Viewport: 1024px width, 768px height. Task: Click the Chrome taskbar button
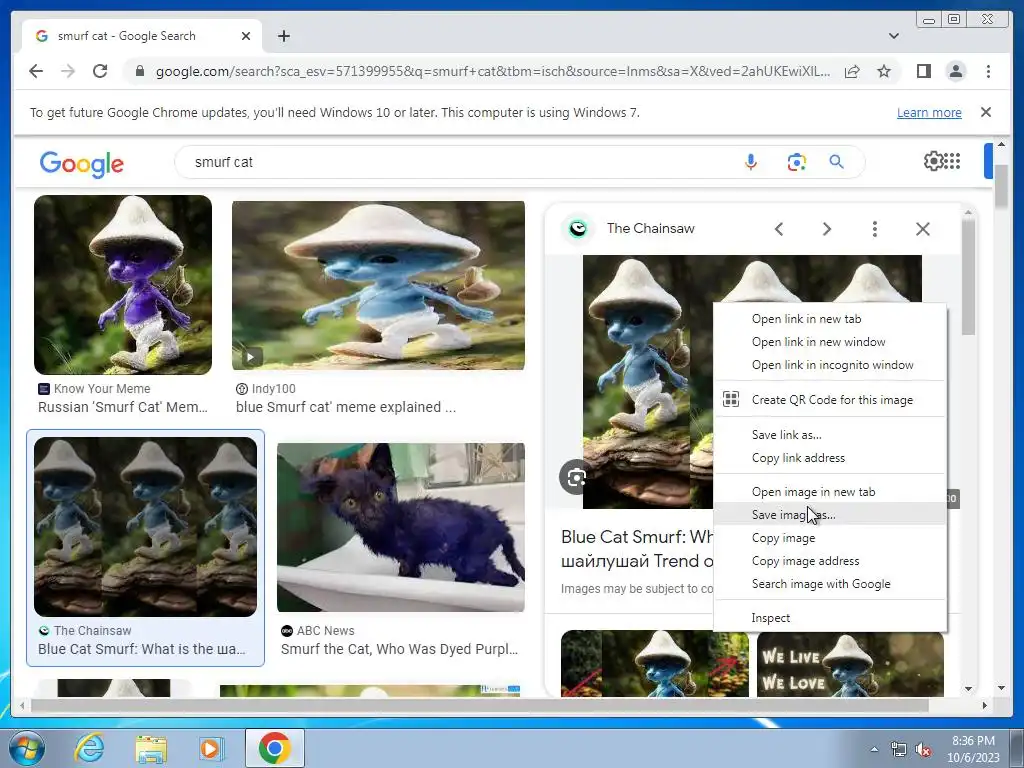click(x=275, y=748)
